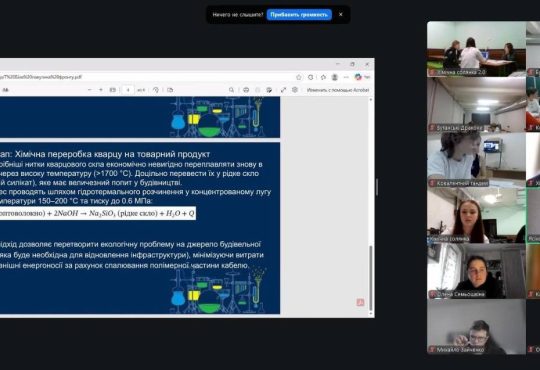Zoom out the PDF with minus icon
The width and height of the screenshot is (540, 370).
pos(90,90)
